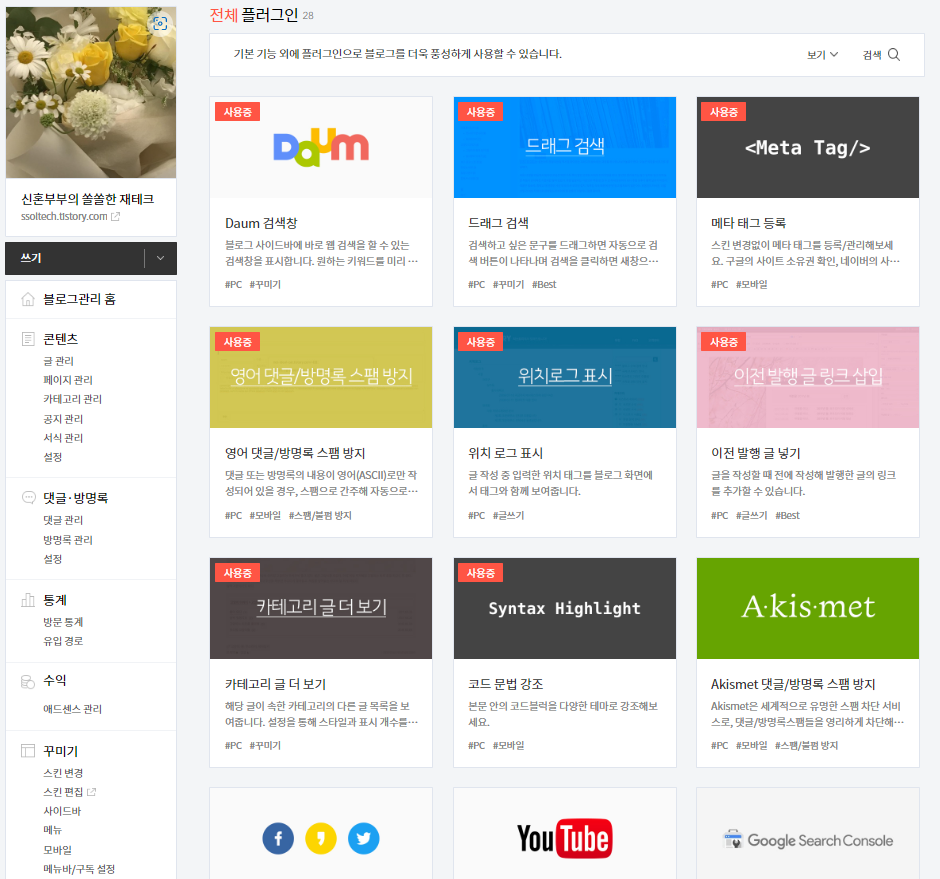Open the 위치로그 표시 plugin banner
940x879 pixels.
coord(565,377)
